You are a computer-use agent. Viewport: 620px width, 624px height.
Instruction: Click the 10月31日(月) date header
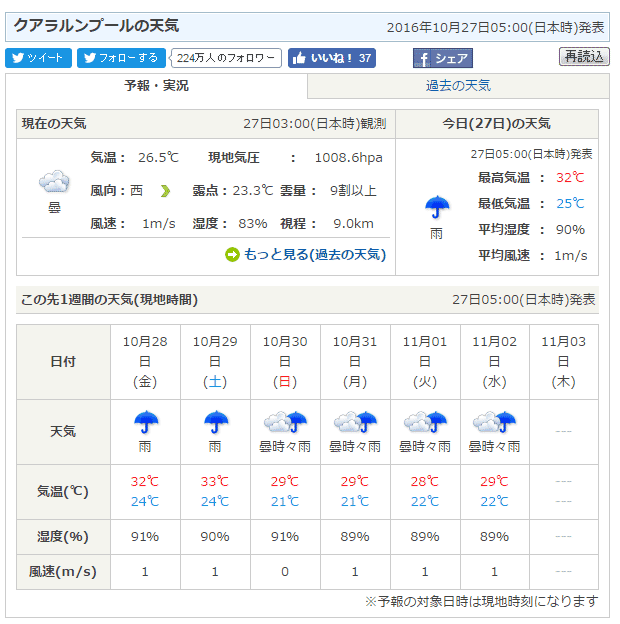(355, 362)
